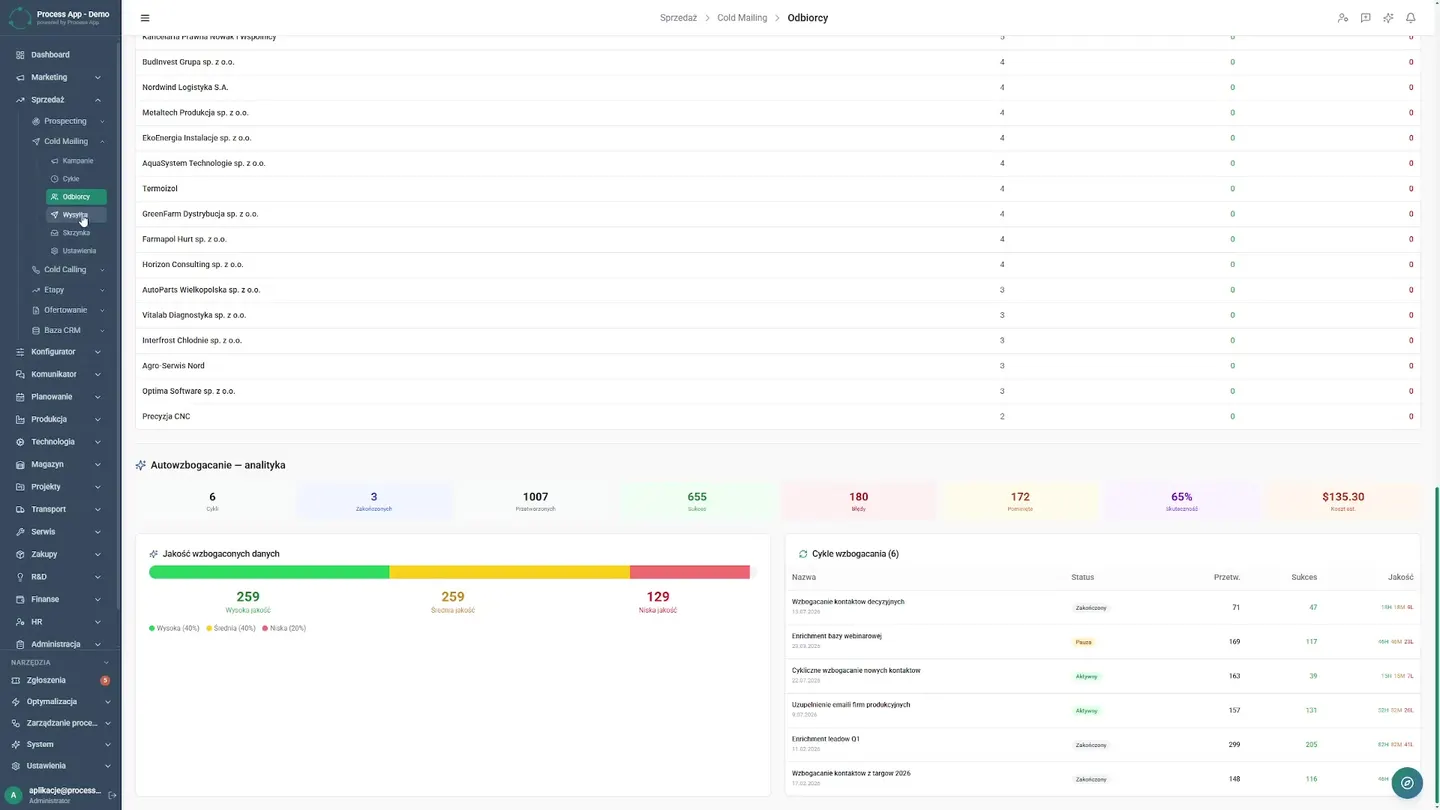Toggle the hamburger sidebar menu button
This screenshot has width=1440, height=810.
pyautogui.click(x=145, y=18)
